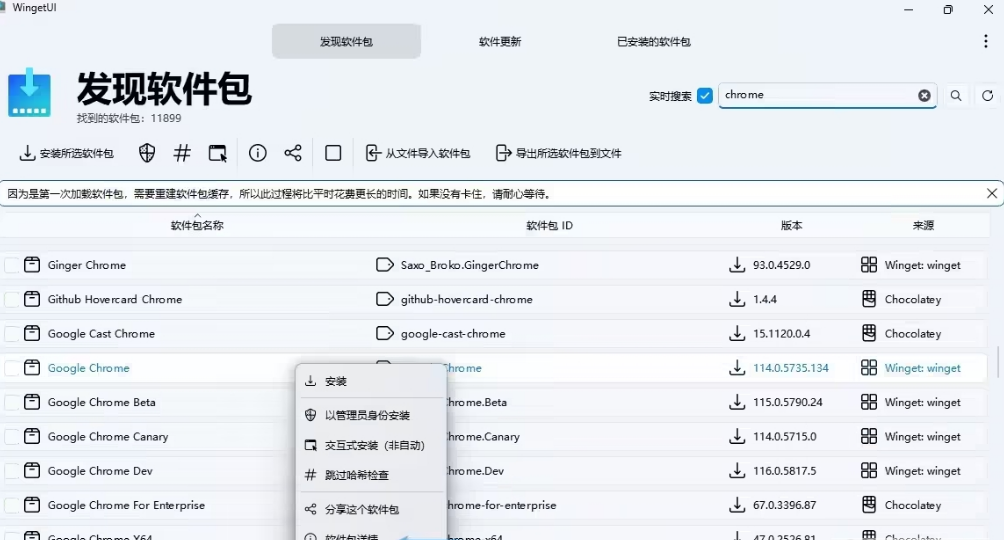Click Chocolatey source icon in Github Hovercard row

coord(869,299)
